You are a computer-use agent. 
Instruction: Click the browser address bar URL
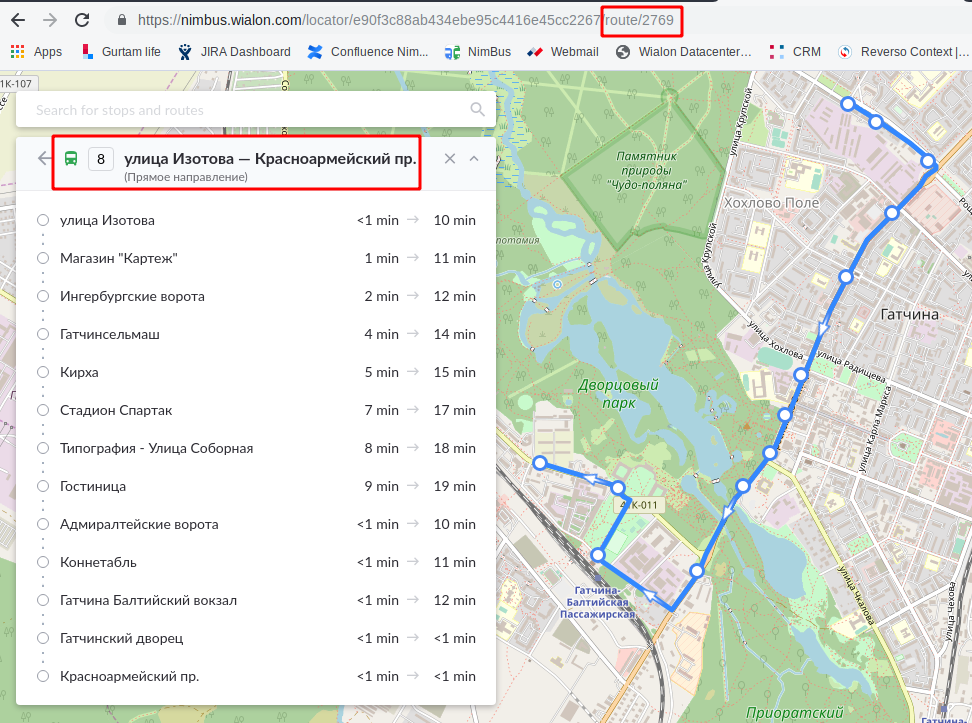click(x=400, y=20)
